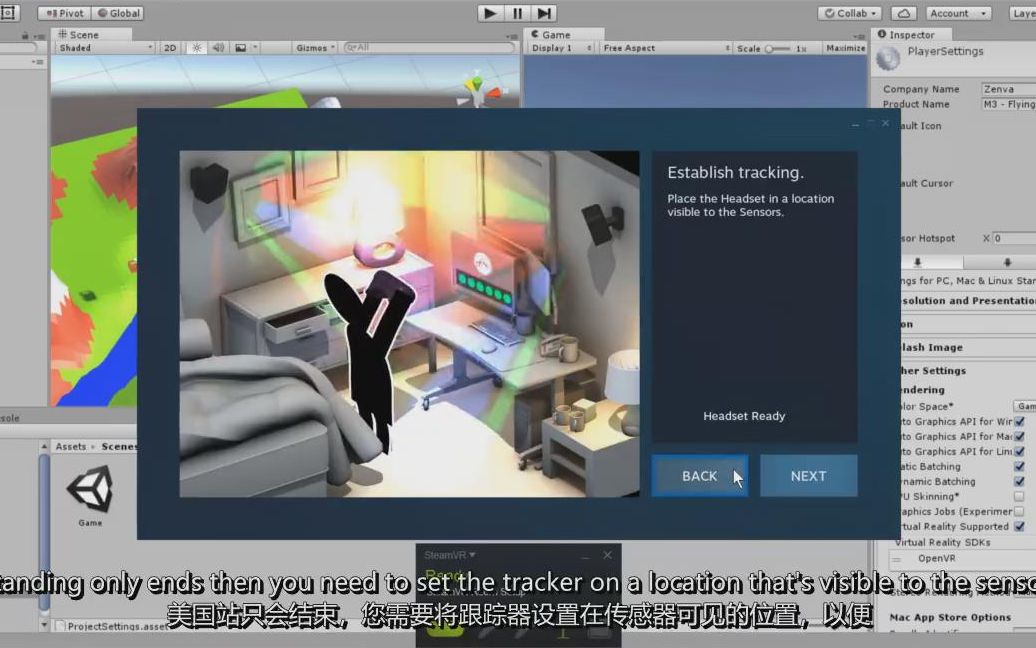Uncheck Virtual Reality Supported
This screenshot has height=648, width=1036.
tap(1020, 526)
